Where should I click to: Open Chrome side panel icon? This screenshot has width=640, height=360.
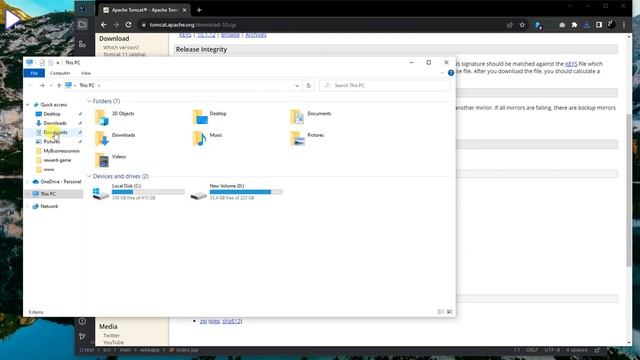[x=599, y=25]
